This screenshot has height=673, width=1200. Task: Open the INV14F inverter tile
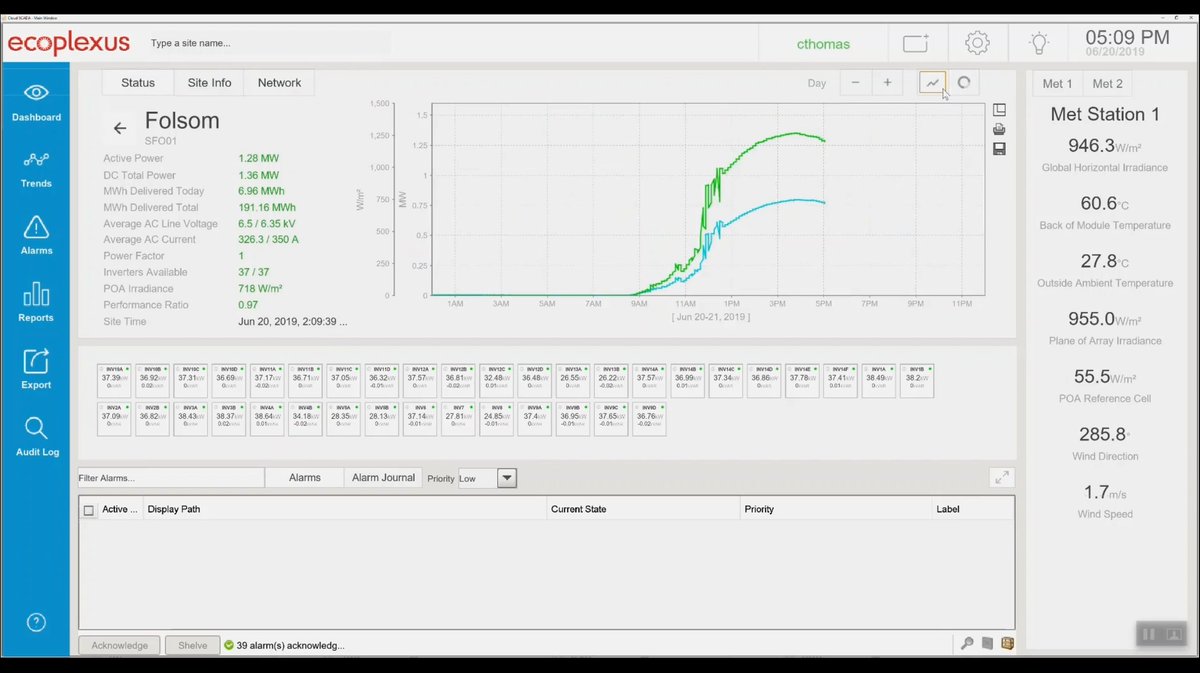click(840, 382)
